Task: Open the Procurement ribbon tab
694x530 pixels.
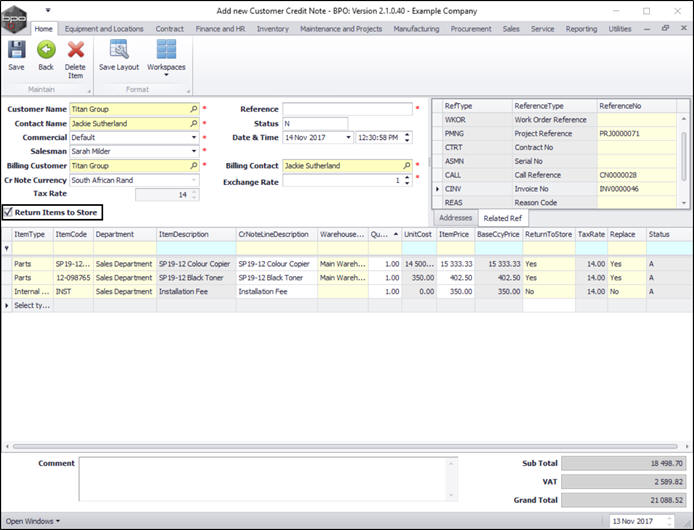Action: [471, 29]
